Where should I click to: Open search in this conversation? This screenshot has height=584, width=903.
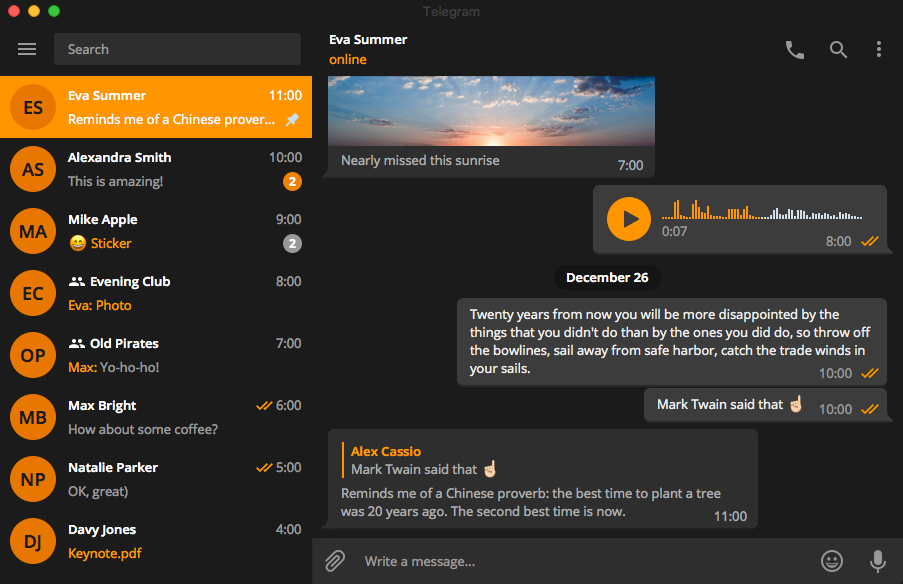point(838,50)
